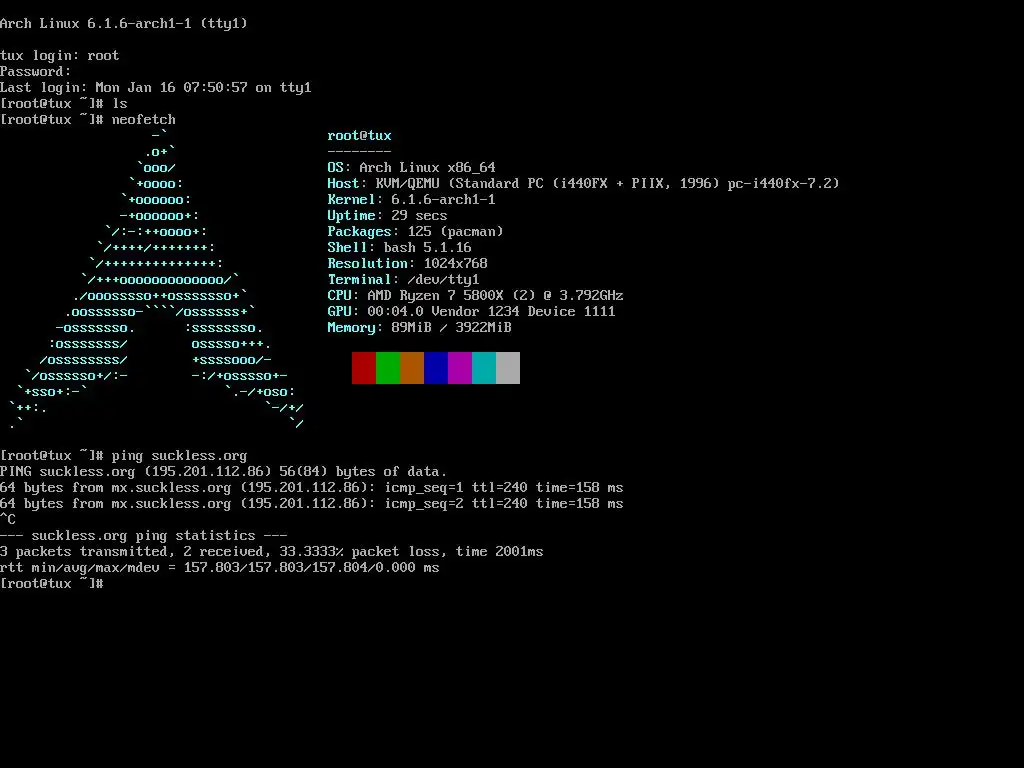The width and height of the screenshot is (1024, 768).
Task: Click the 'root@tux' neofetch header
Action: click(360, 135)
